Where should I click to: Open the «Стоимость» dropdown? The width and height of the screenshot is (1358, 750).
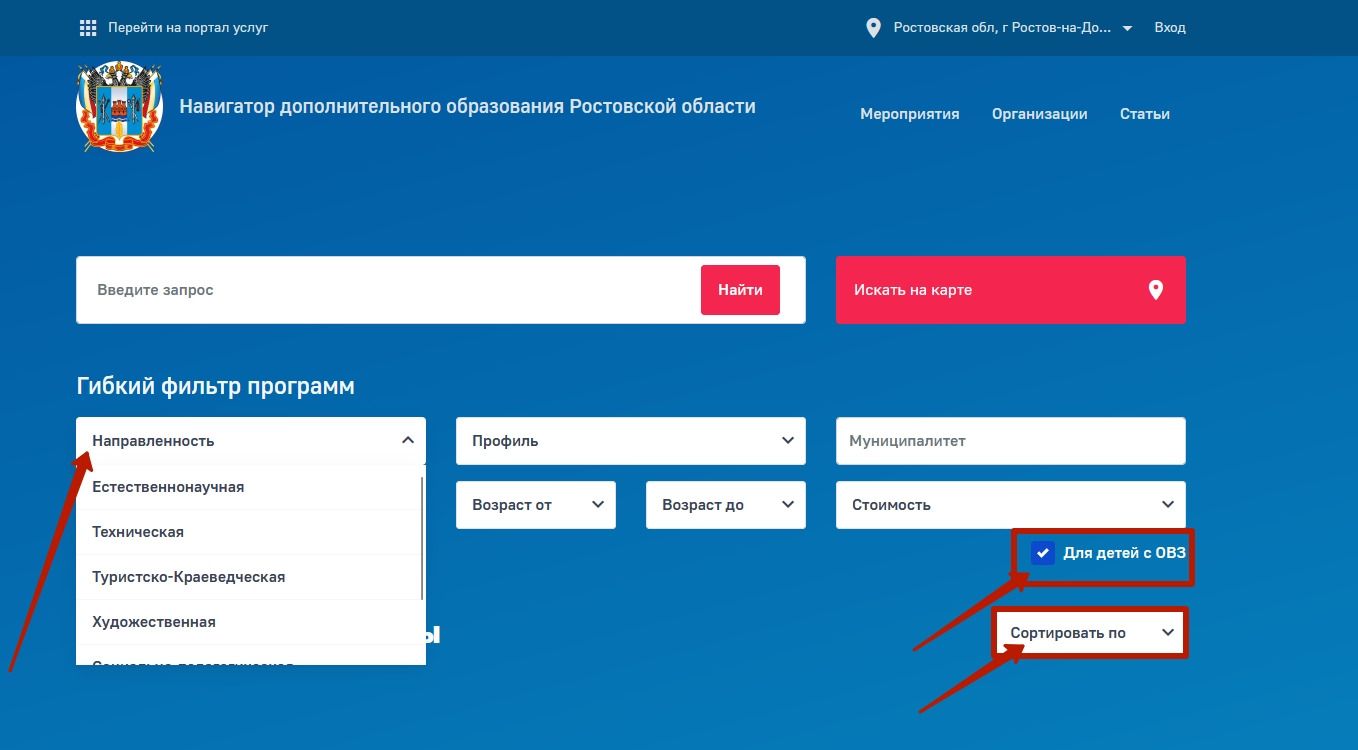tap(1010, 505)
